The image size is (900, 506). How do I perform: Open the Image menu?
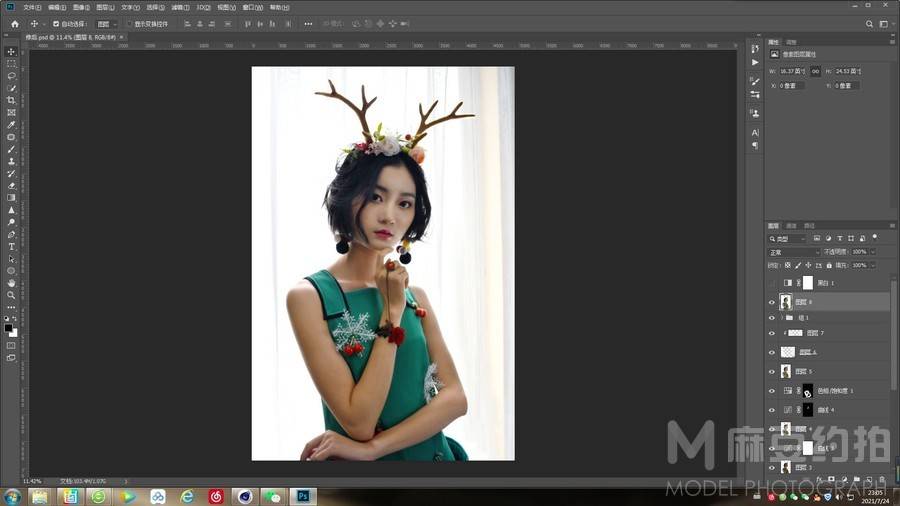[81, 7]
